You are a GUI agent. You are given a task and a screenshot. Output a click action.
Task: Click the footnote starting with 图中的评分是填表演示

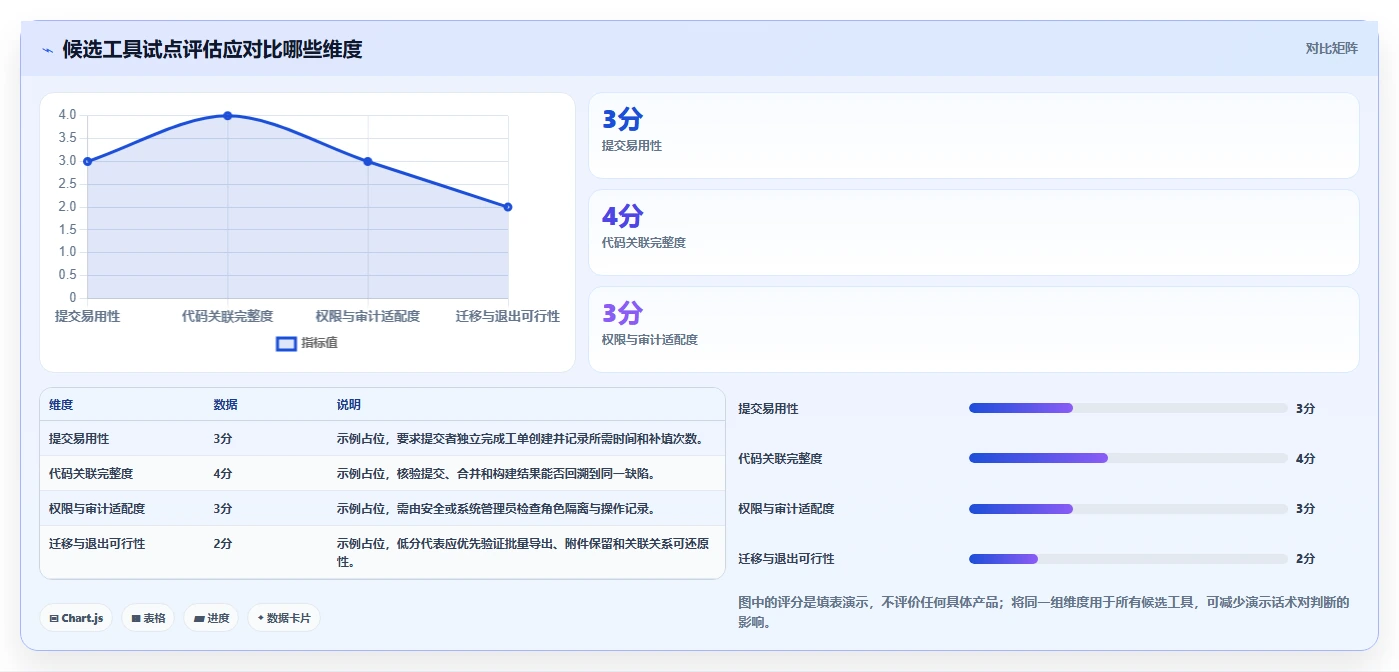[1044, 612]
